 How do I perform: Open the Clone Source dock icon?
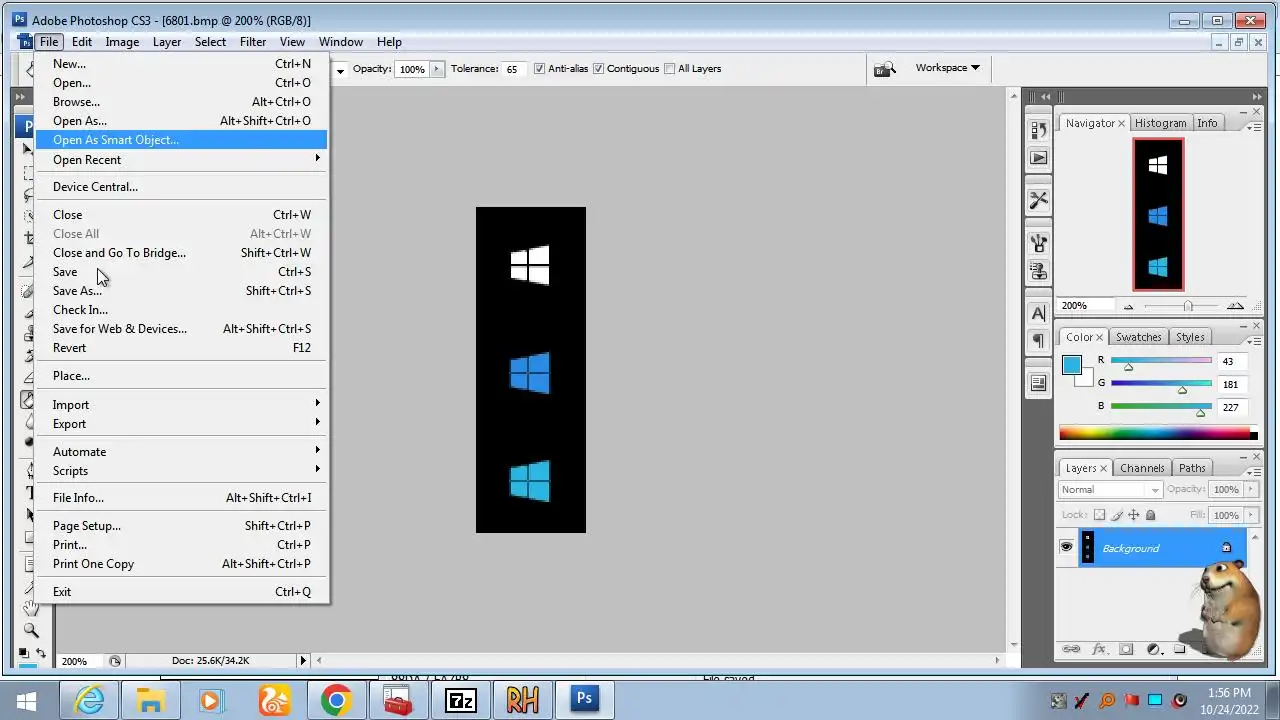coord(1039,271)
